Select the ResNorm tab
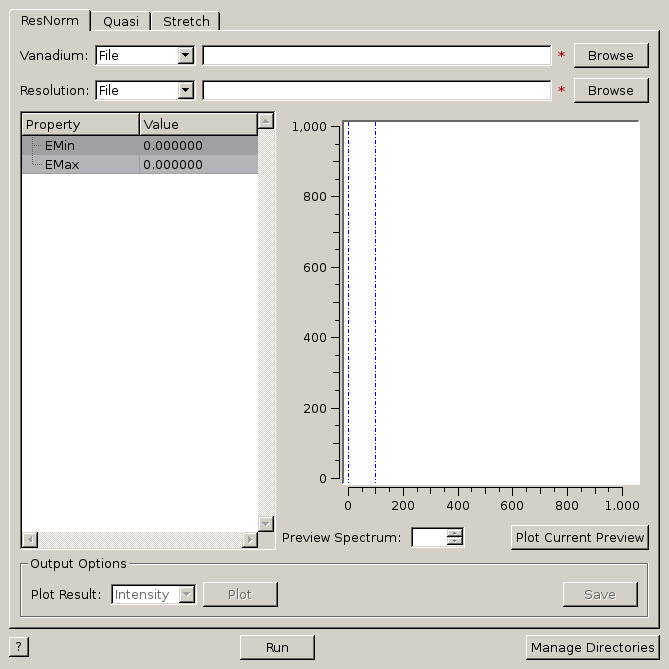 49,20
